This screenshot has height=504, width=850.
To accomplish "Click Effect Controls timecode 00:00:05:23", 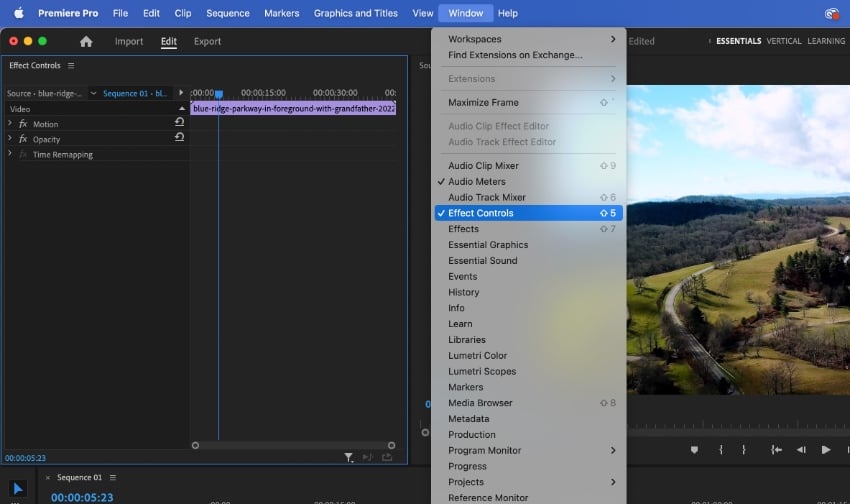I will (x=25, y=458).
